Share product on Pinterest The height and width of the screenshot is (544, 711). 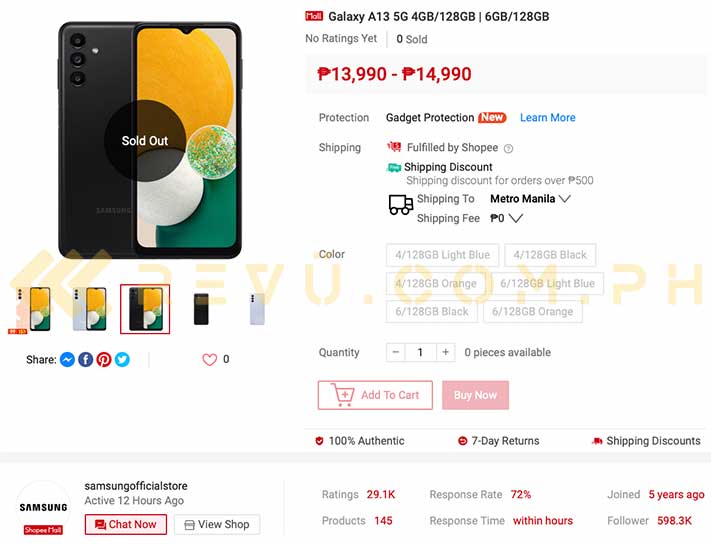104,359
